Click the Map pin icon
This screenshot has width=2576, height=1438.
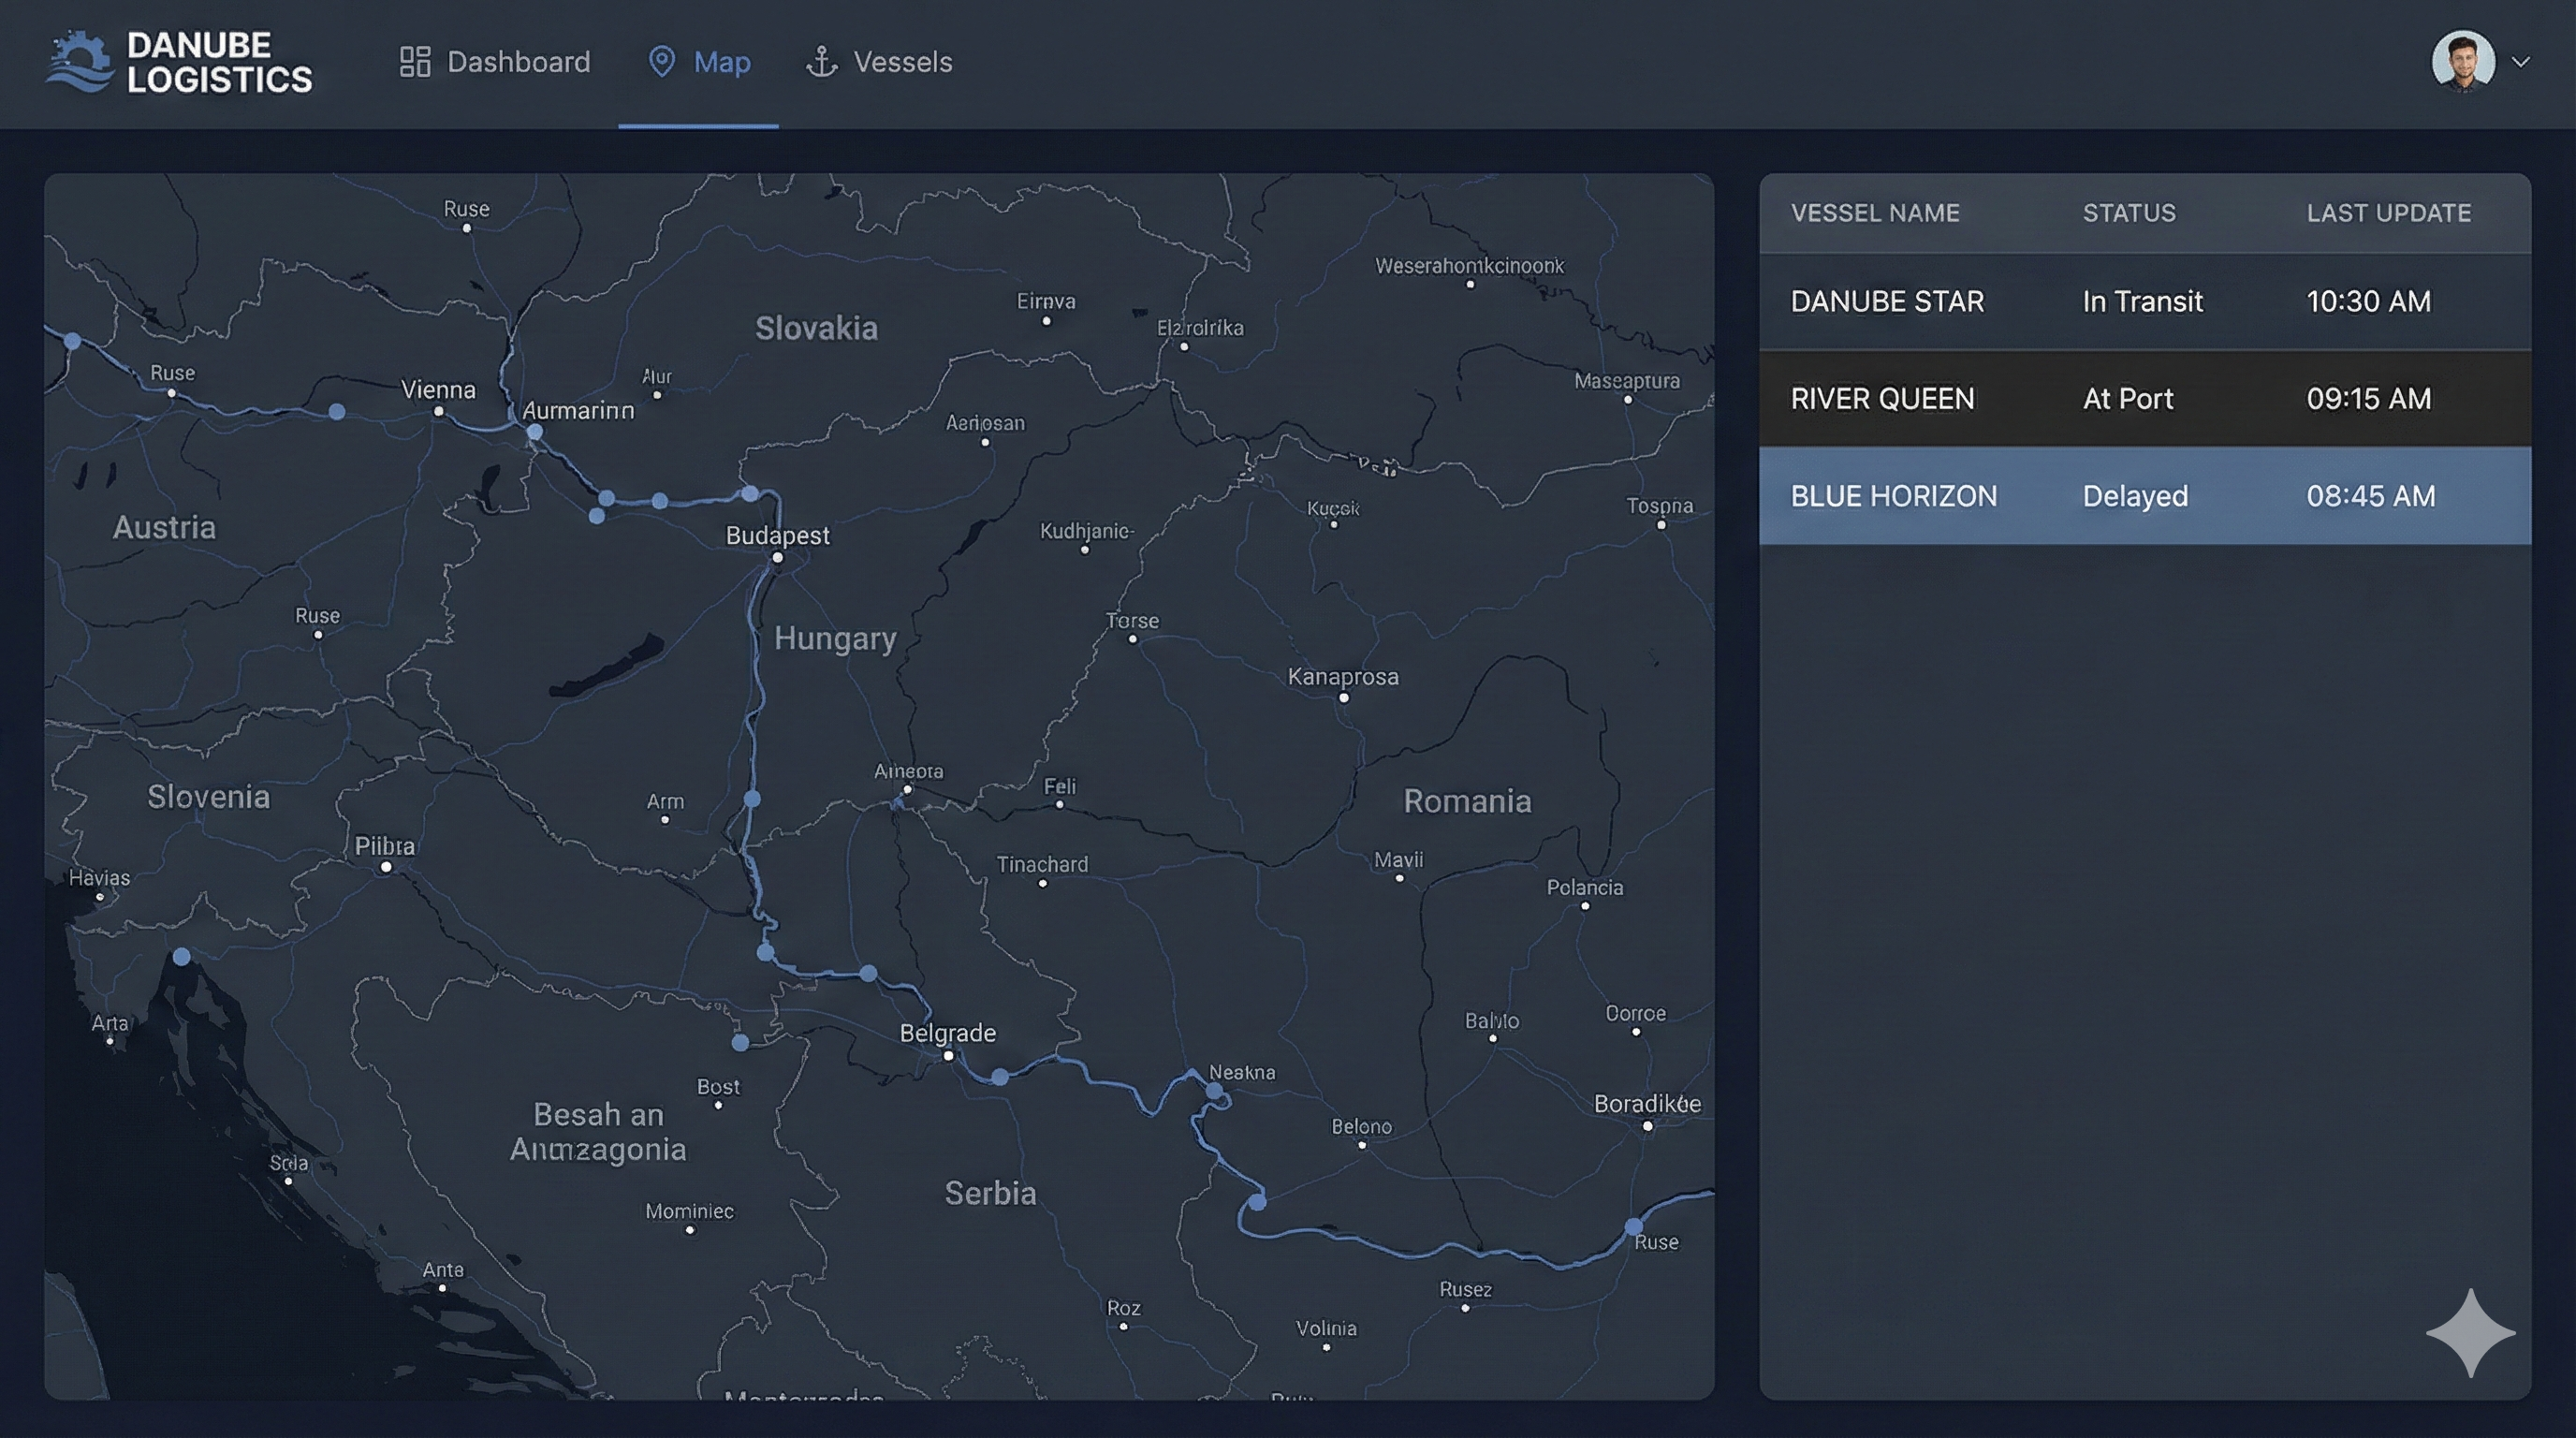point(661,62)
